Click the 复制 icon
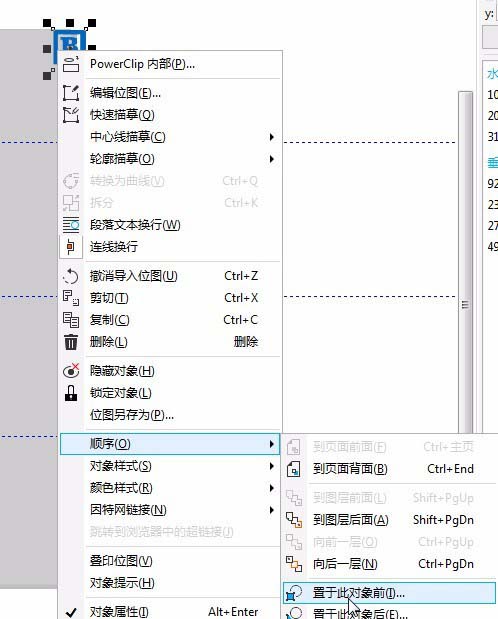 click(71, 320)
